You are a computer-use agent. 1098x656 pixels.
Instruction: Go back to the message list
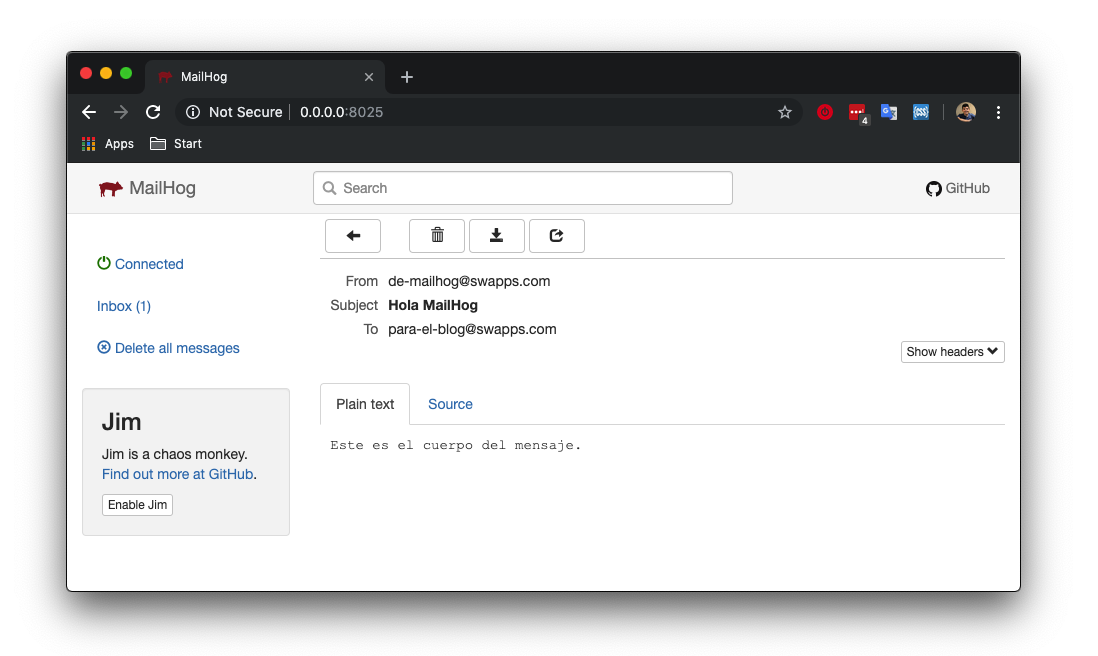[x=353, y=236]
